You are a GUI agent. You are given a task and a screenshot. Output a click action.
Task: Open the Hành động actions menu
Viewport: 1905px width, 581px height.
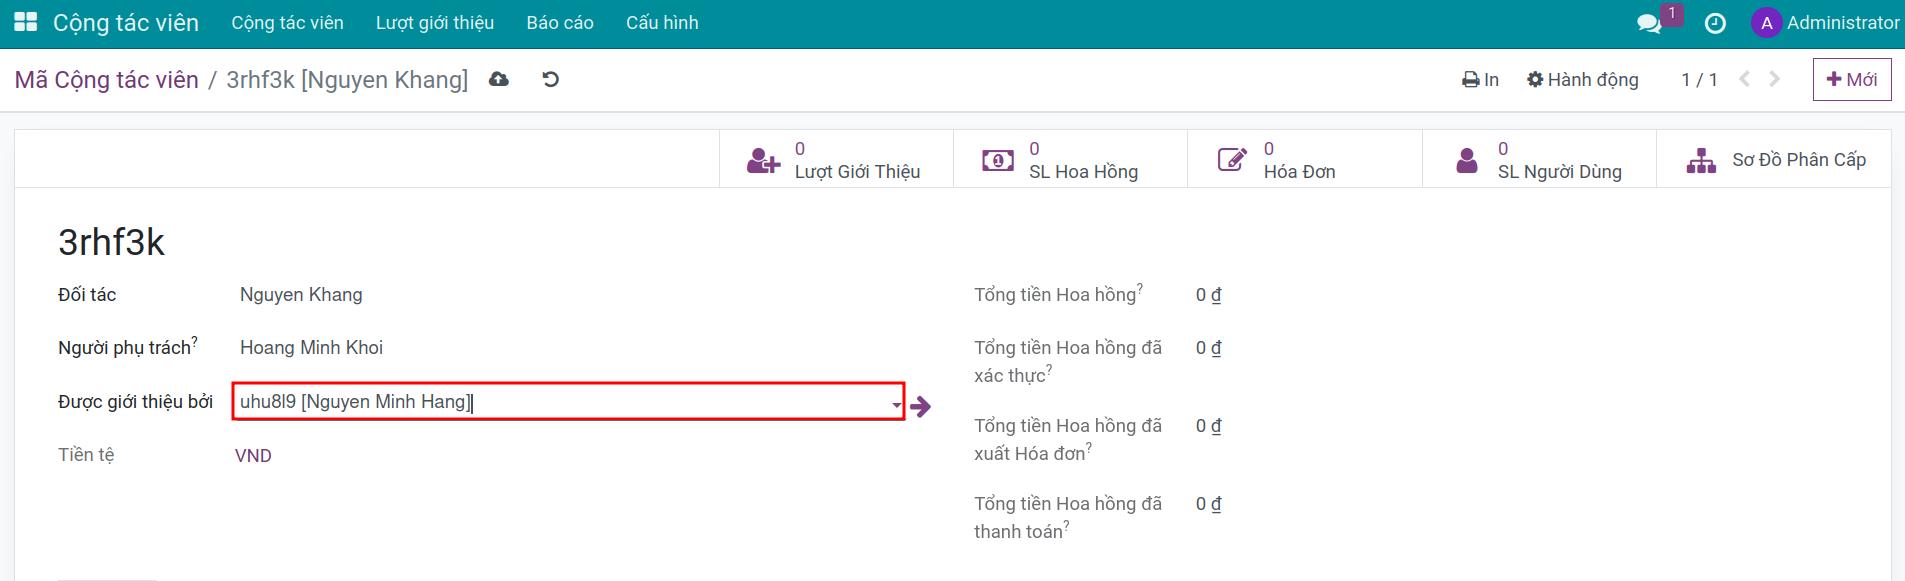pos(1583,80)
